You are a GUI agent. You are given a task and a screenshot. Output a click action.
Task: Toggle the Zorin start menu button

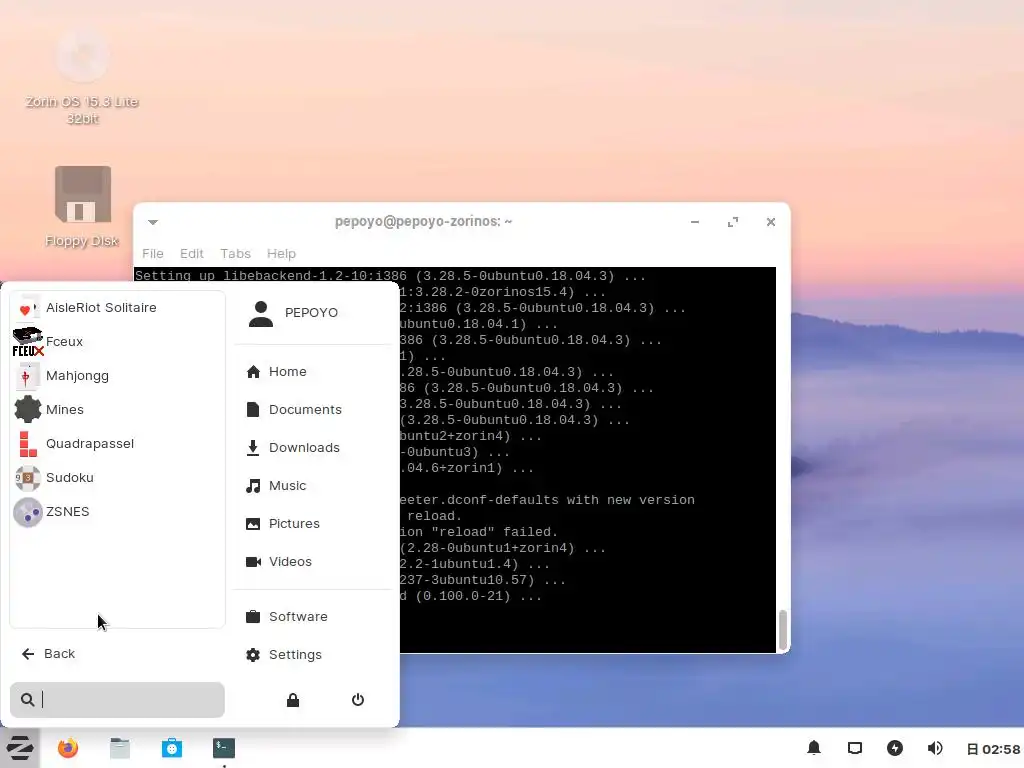click(x=20, y=748)
